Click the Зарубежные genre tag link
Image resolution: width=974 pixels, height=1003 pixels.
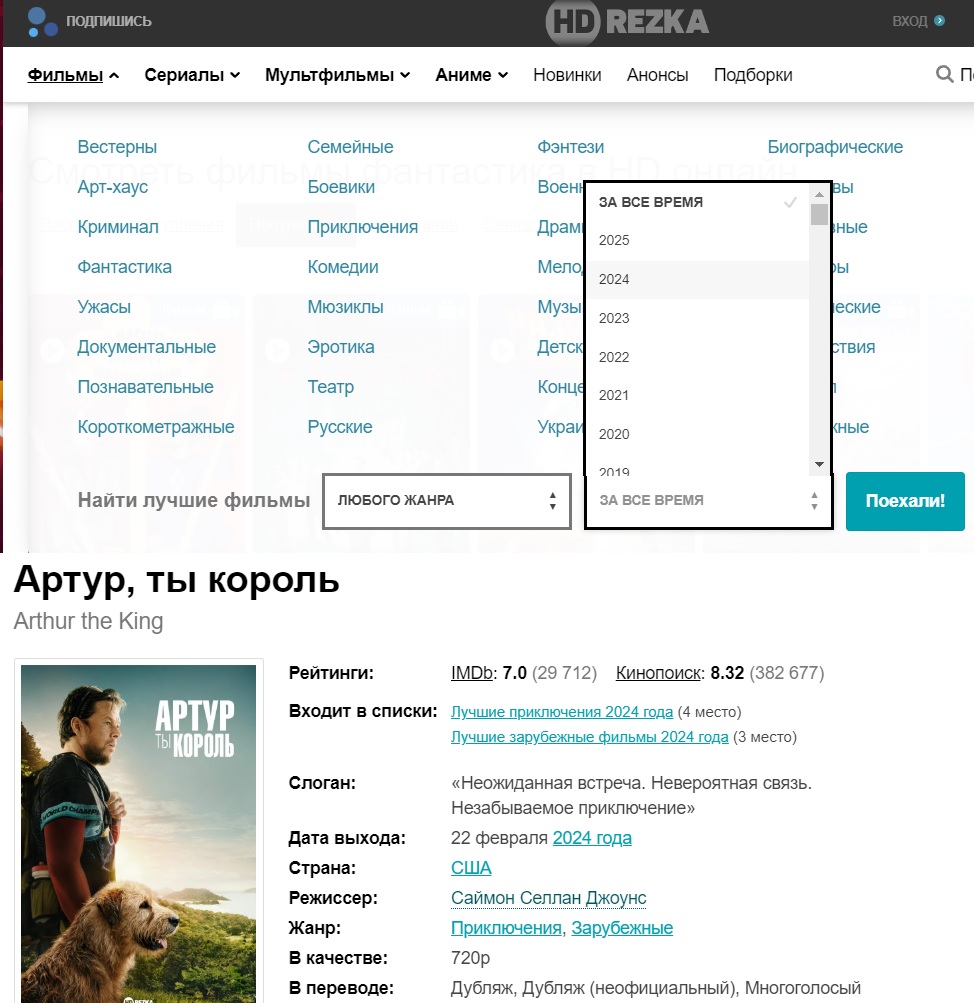tap(622, 928)
